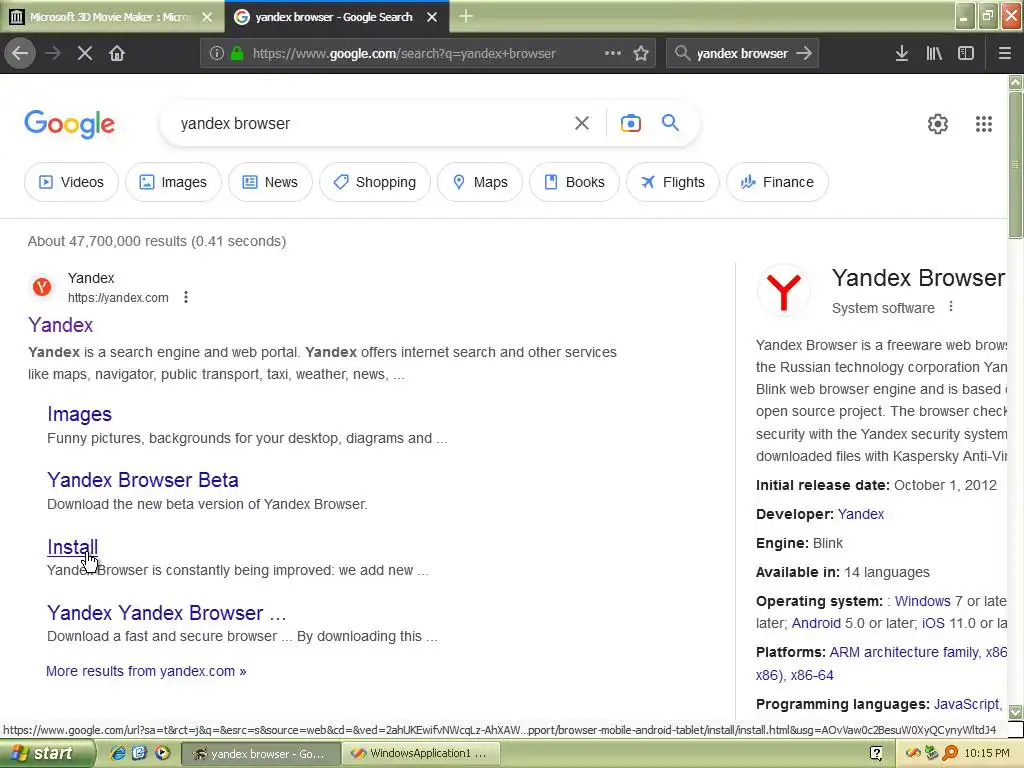Launch Internet Explorer from quick launch
The width and height of the screenshot is (1024, 768).
pyautogui.click(x=118, y=753)
